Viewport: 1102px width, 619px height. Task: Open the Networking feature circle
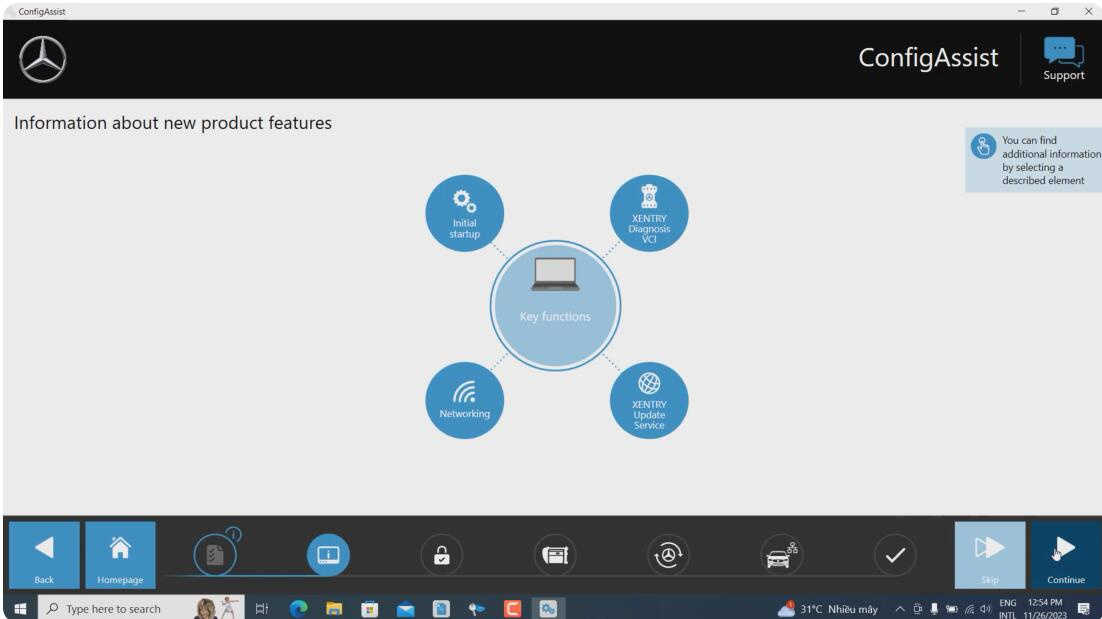coord(464,400)
